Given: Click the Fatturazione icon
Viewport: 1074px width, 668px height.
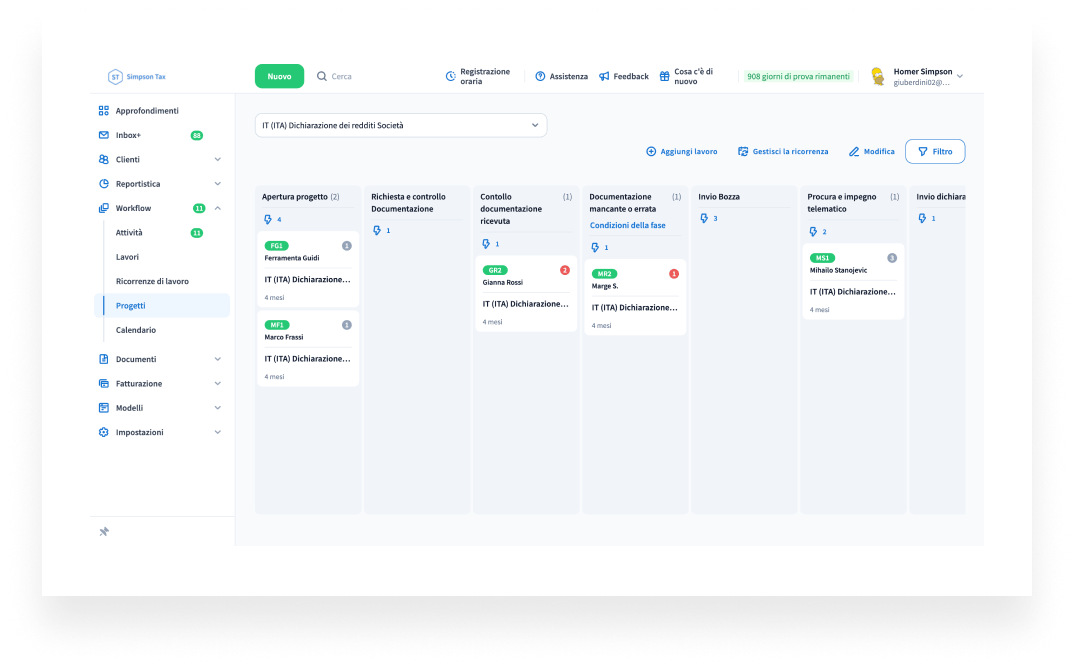Looking at the screenshot, I should [x=103, y=384].
